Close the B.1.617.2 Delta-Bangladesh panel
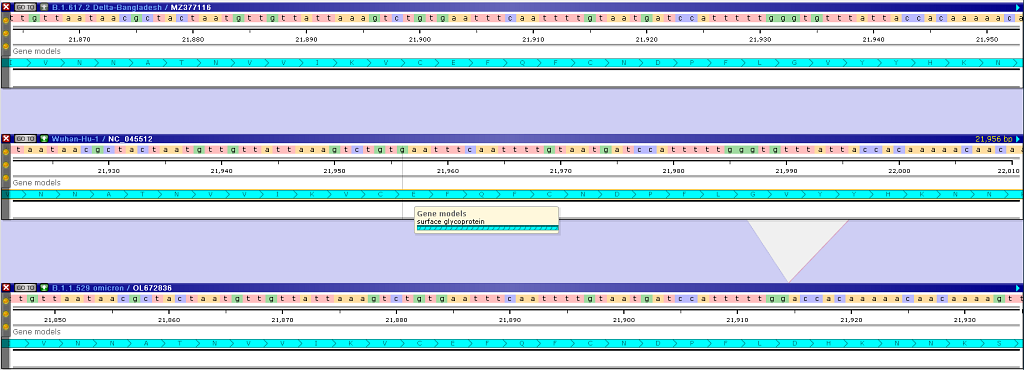Screen dimensions: 1024x370 (7, 7)
